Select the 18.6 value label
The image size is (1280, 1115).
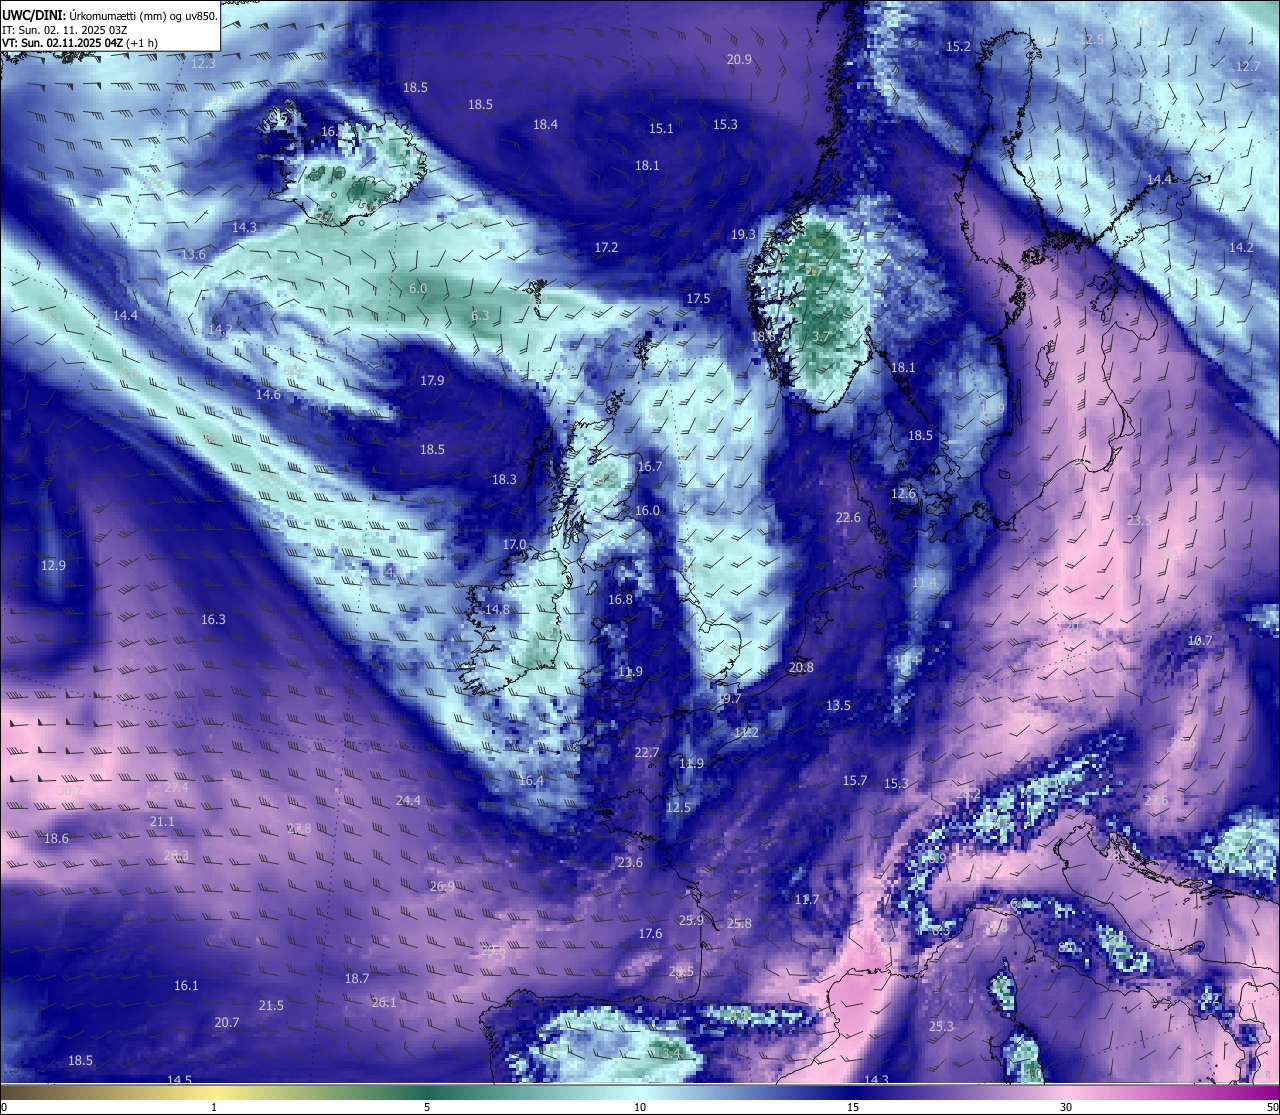pos(56,839)
